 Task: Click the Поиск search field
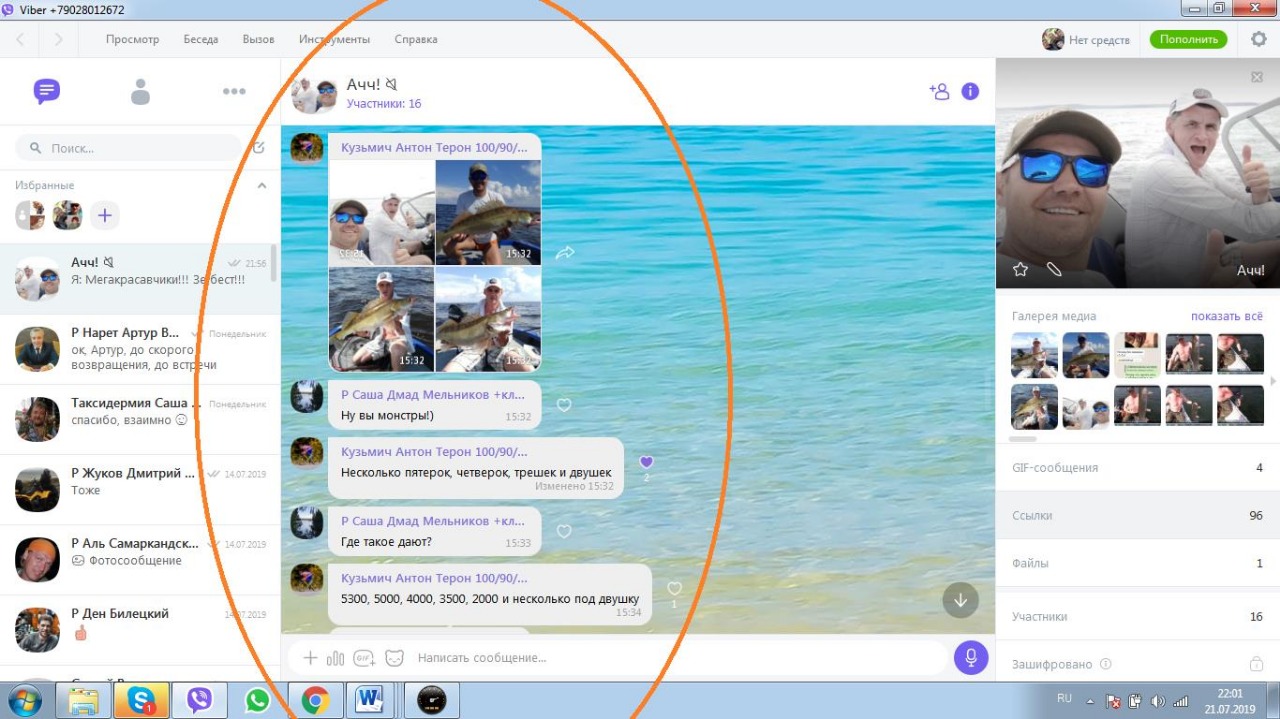pyautogui.click(x=128, y=148)
